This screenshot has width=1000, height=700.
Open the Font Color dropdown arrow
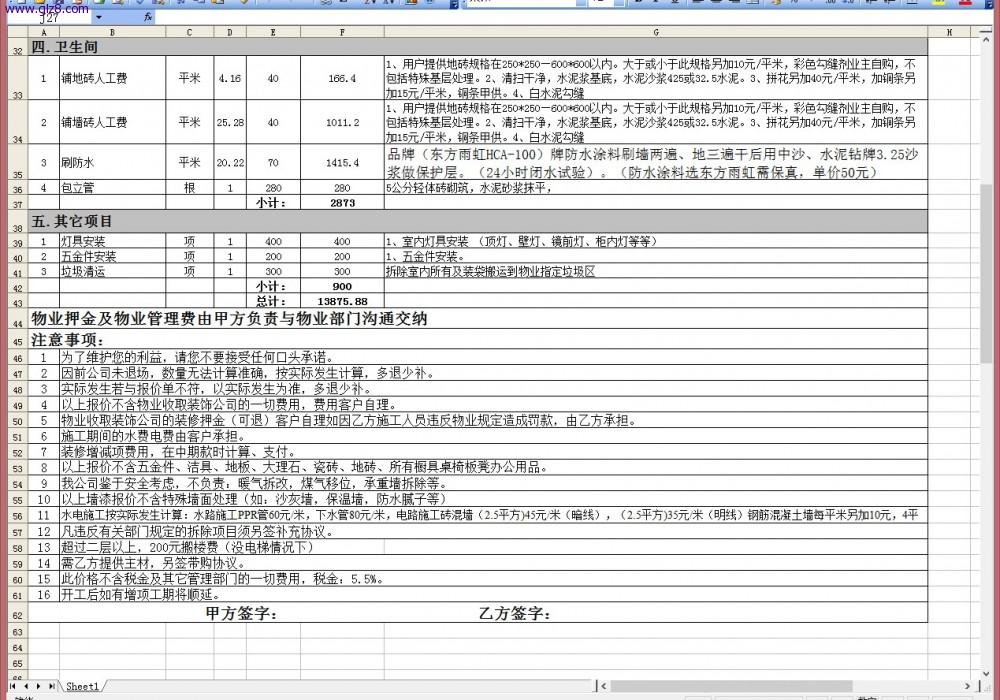pyautogui.click(x=978, y=3)
